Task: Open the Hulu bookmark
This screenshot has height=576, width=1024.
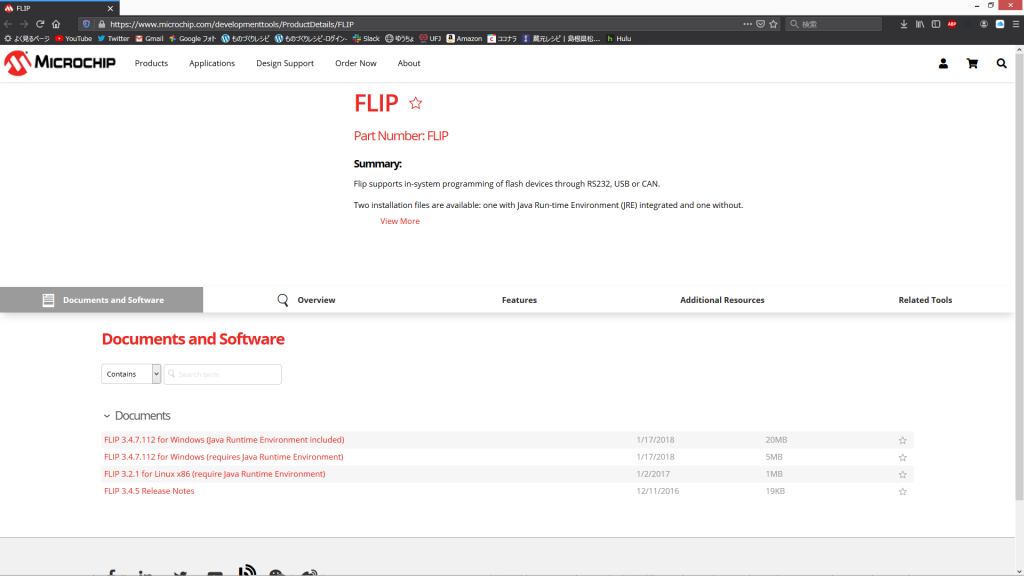Action: (x=618, y=39)
